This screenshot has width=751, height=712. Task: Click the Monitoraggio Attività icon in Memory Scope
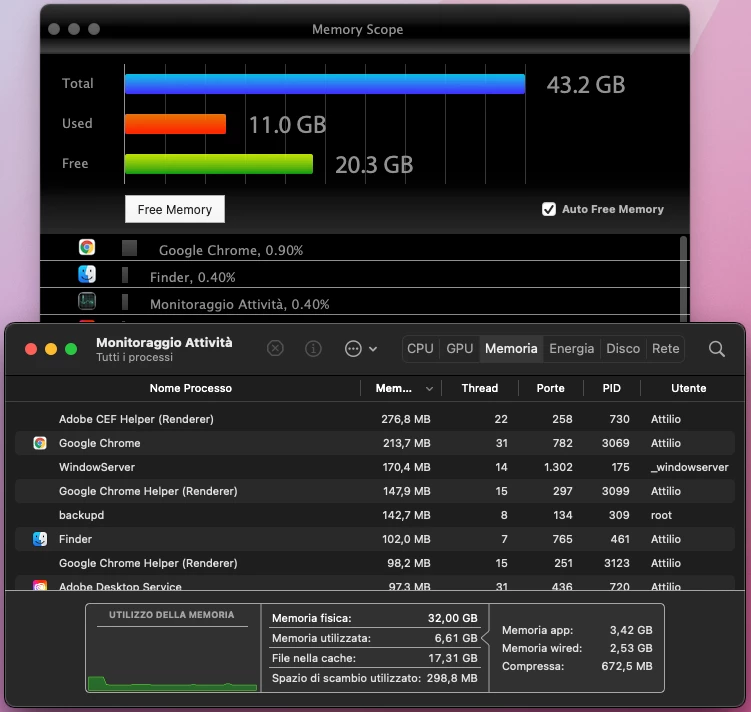(x=87, y=301)
